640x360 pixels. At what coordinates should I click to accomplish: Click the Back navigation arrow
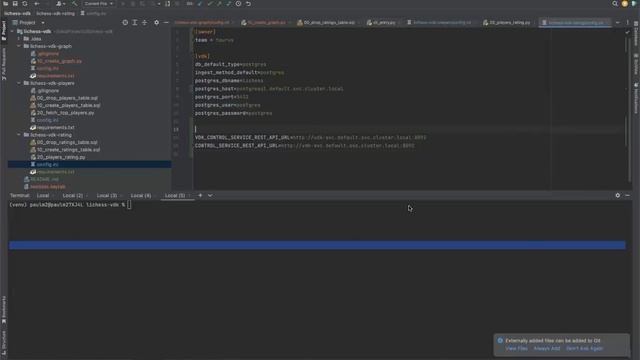(37, 4)
